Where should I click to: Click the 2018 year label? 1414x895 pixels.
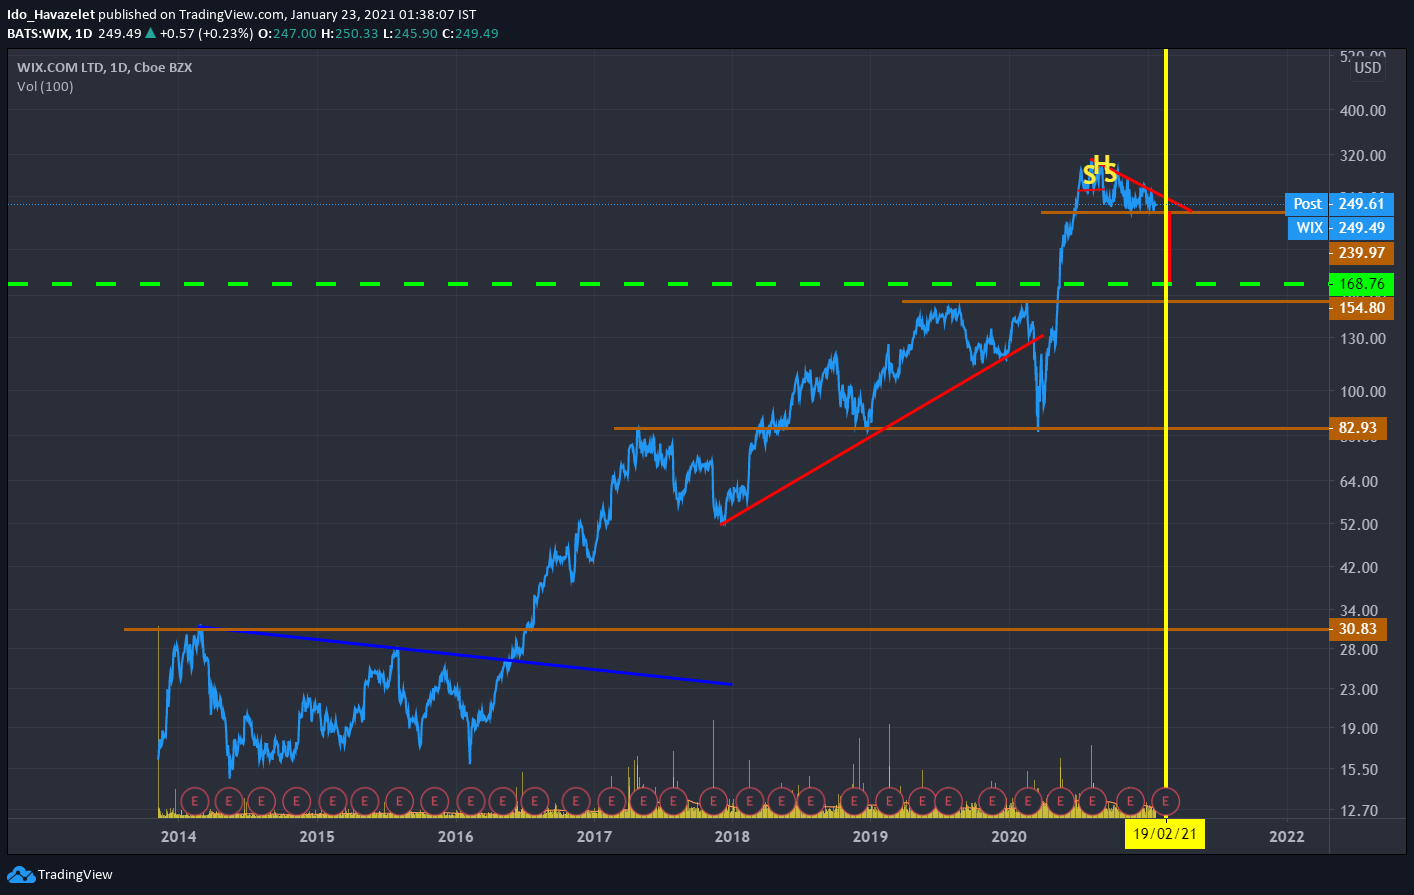pos(732,836)
